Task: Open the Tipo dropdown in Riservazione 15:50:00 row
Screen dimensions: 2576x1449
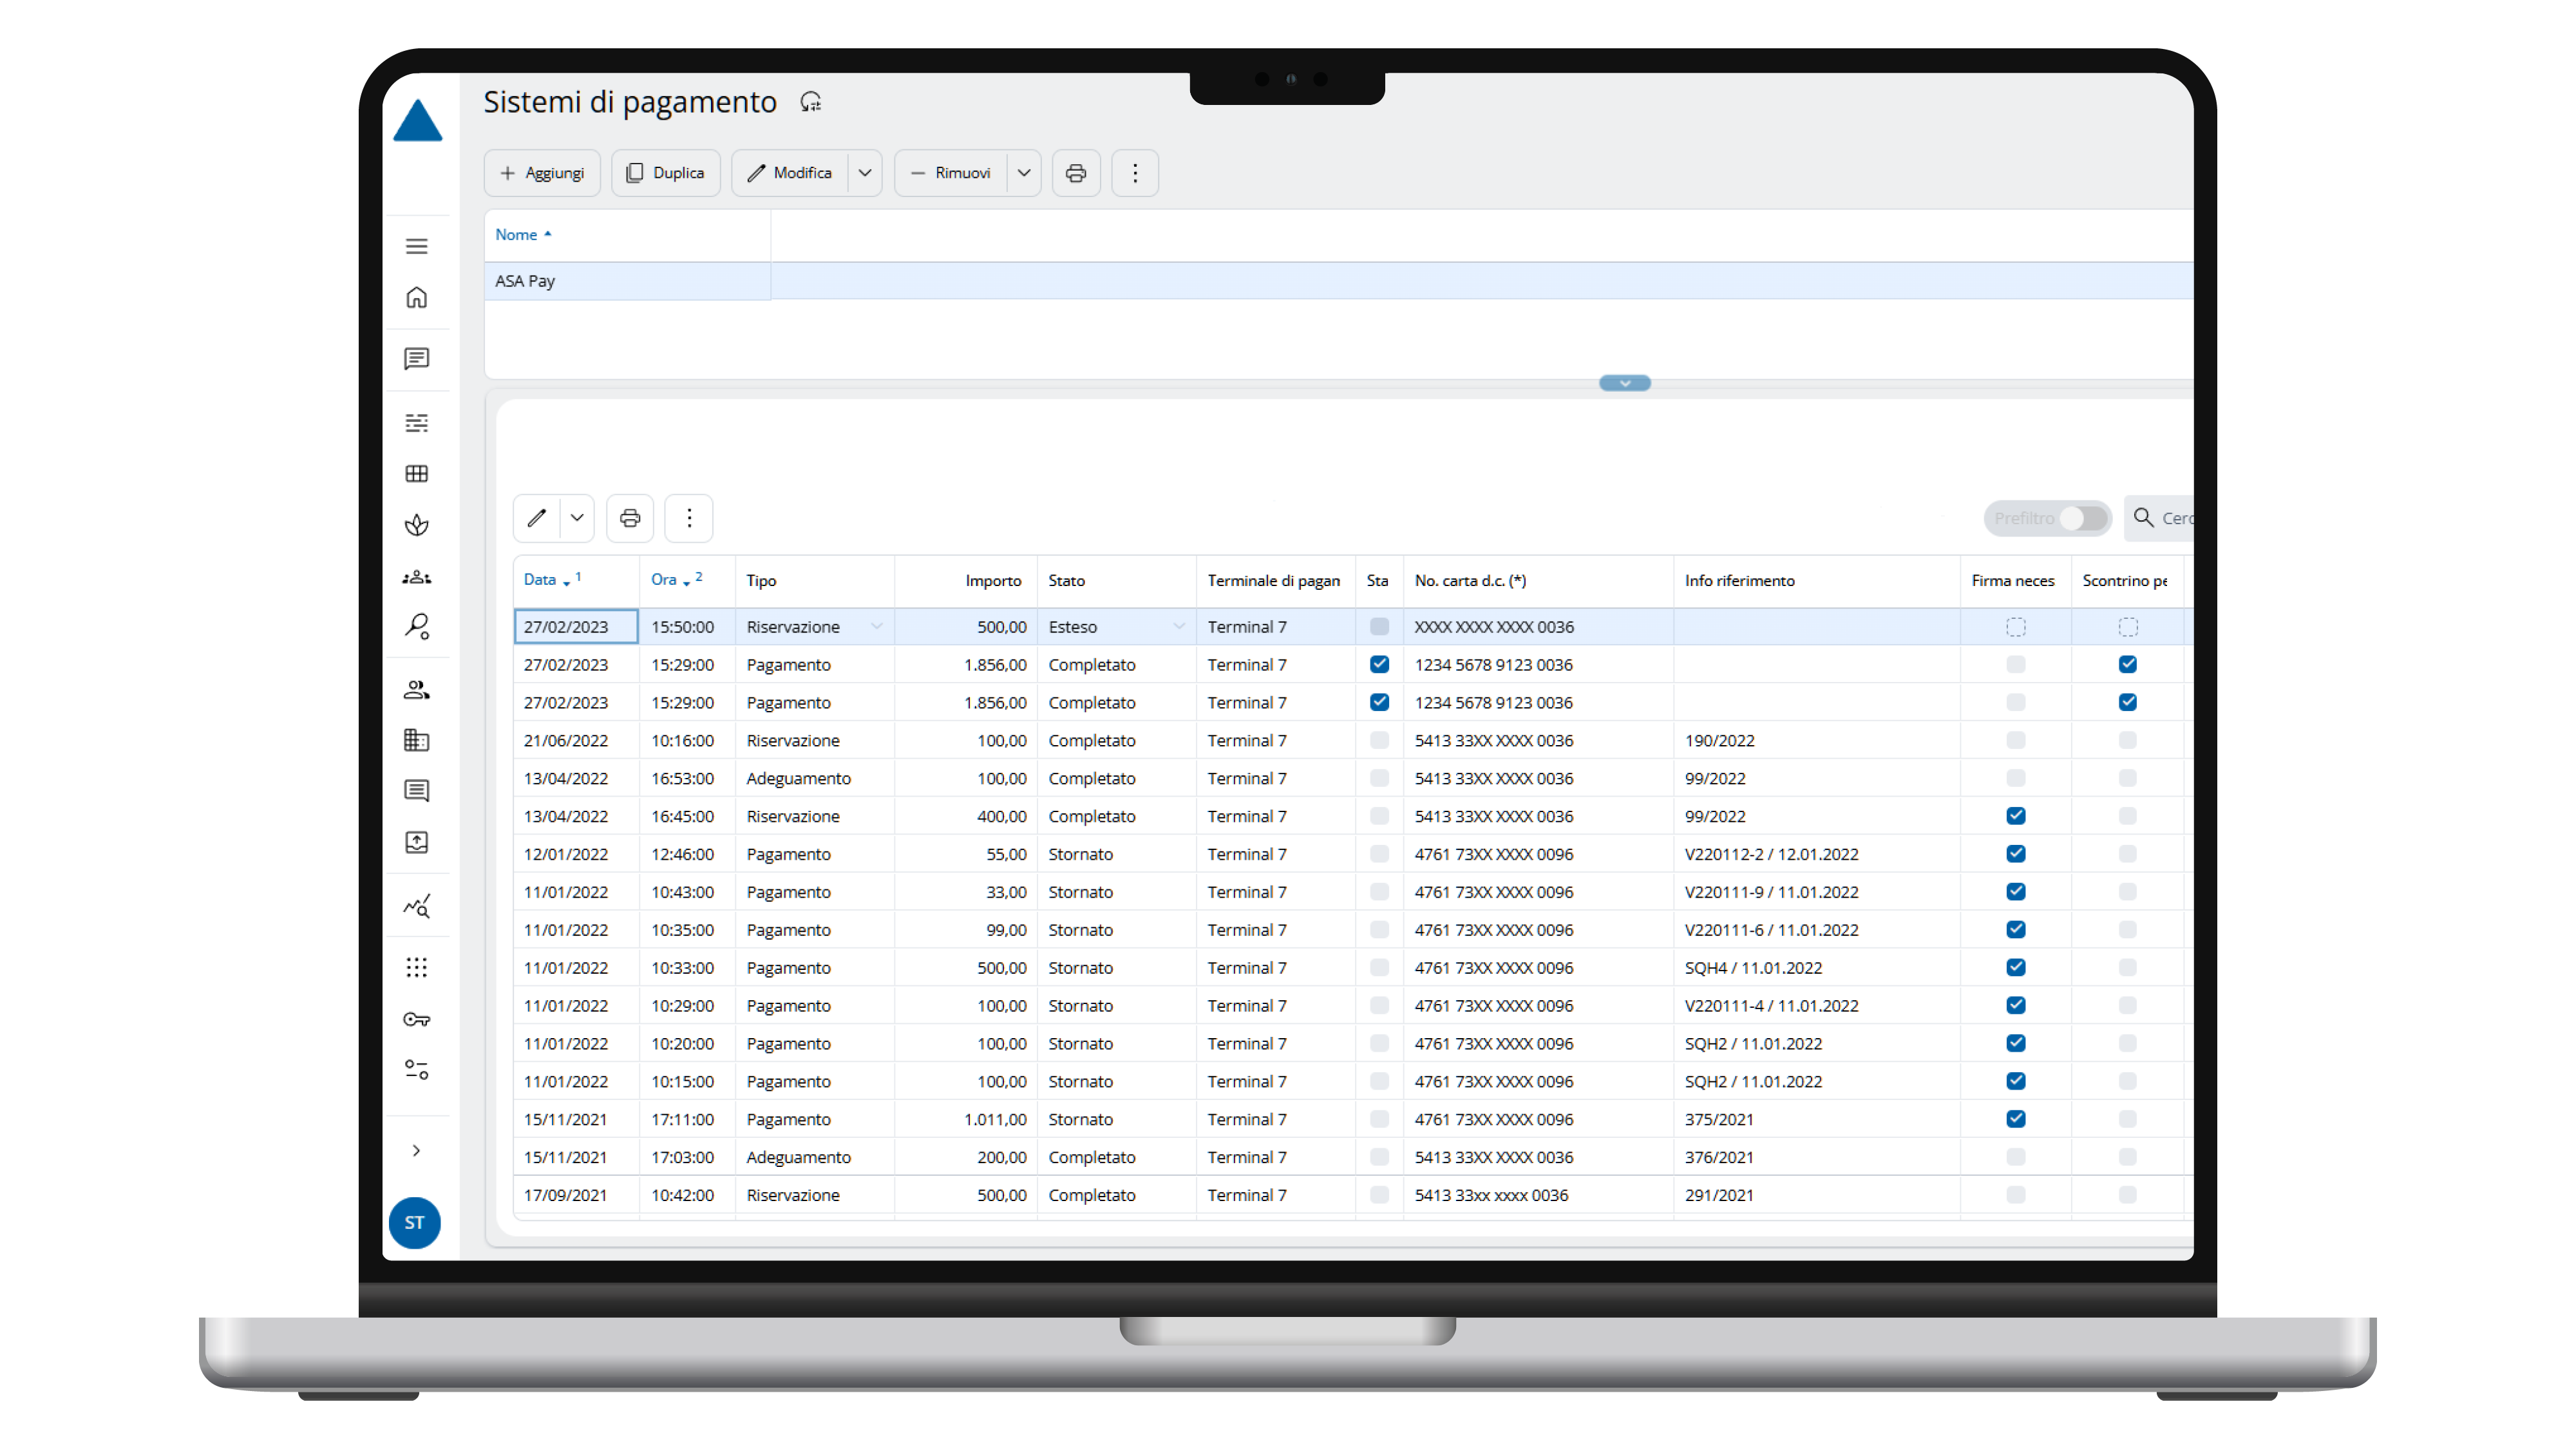Action: coord(877,627)
